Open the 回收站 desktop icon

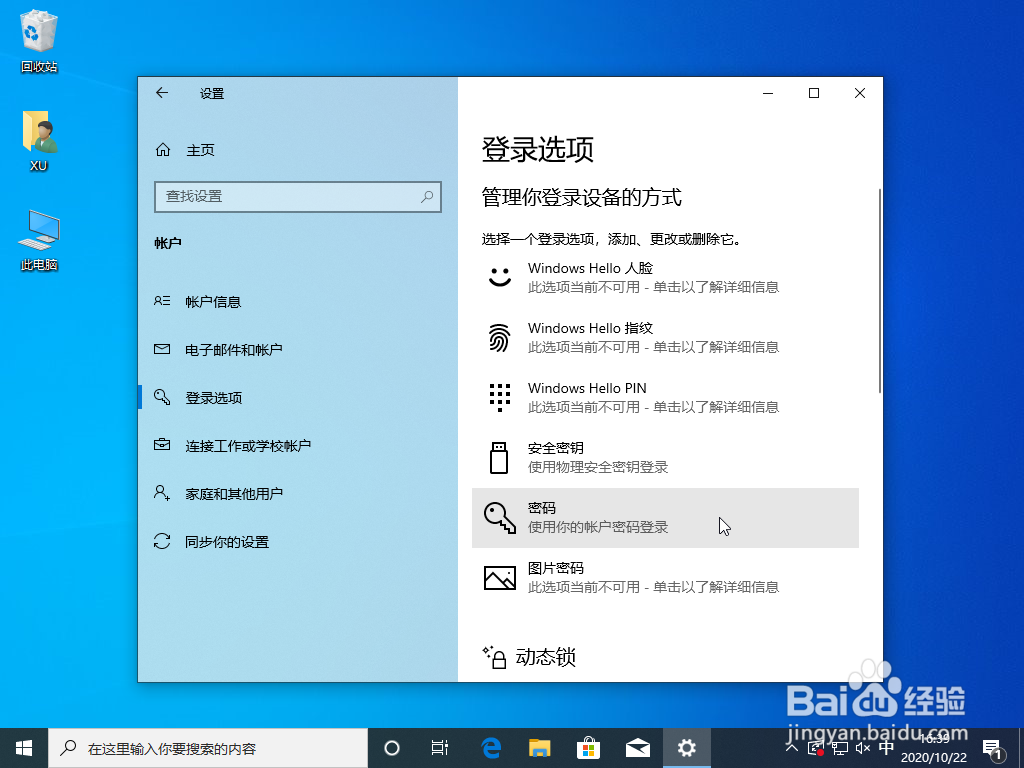39,40
